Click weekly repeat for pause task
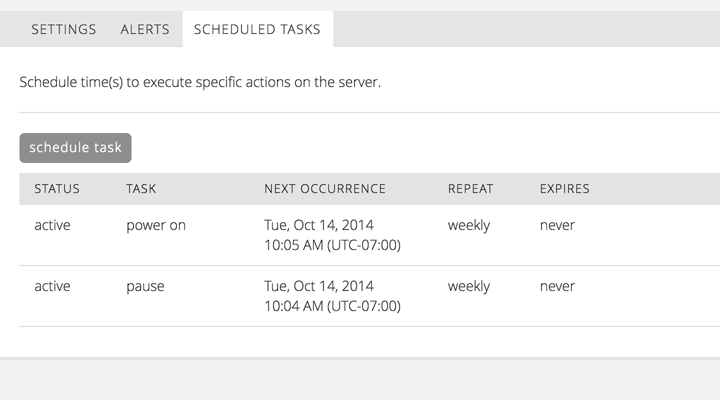This screenshot has width=720, height=400. [x=469, y=287]
